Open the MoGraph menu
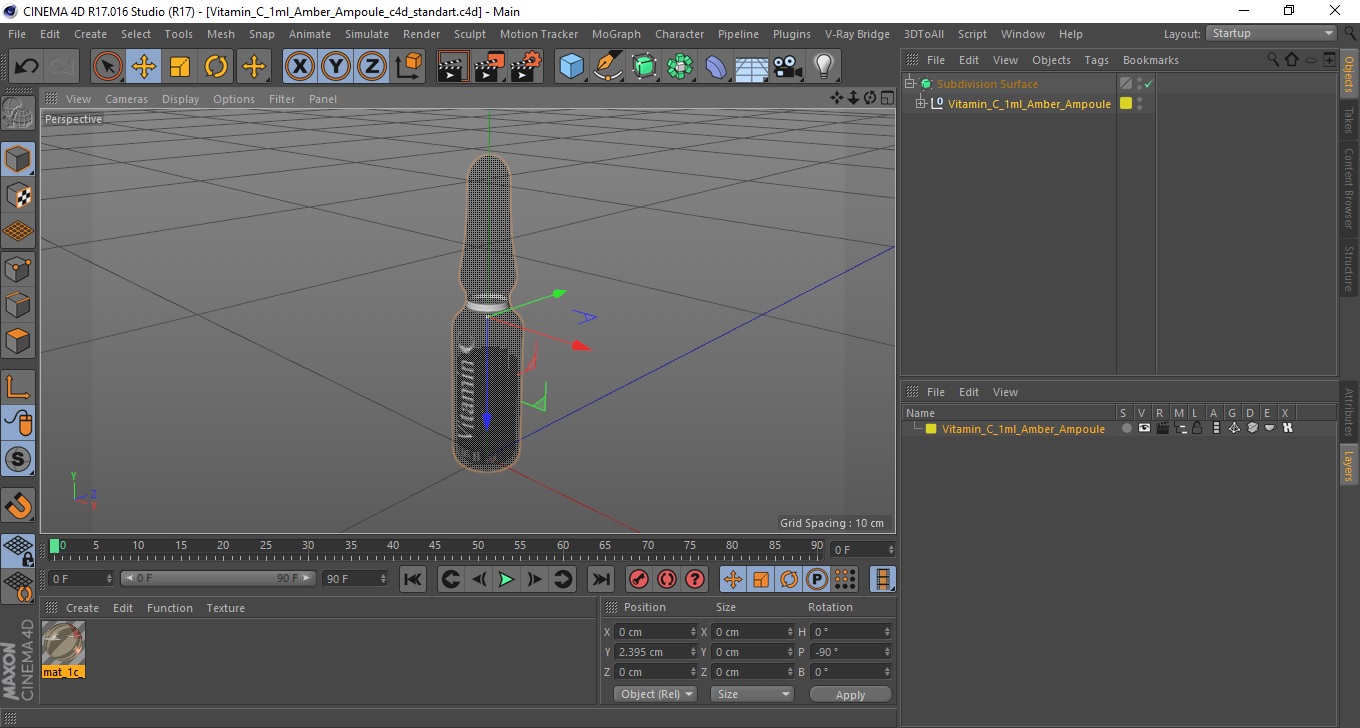Screen dimensions: 1360x728 (616, 34)
